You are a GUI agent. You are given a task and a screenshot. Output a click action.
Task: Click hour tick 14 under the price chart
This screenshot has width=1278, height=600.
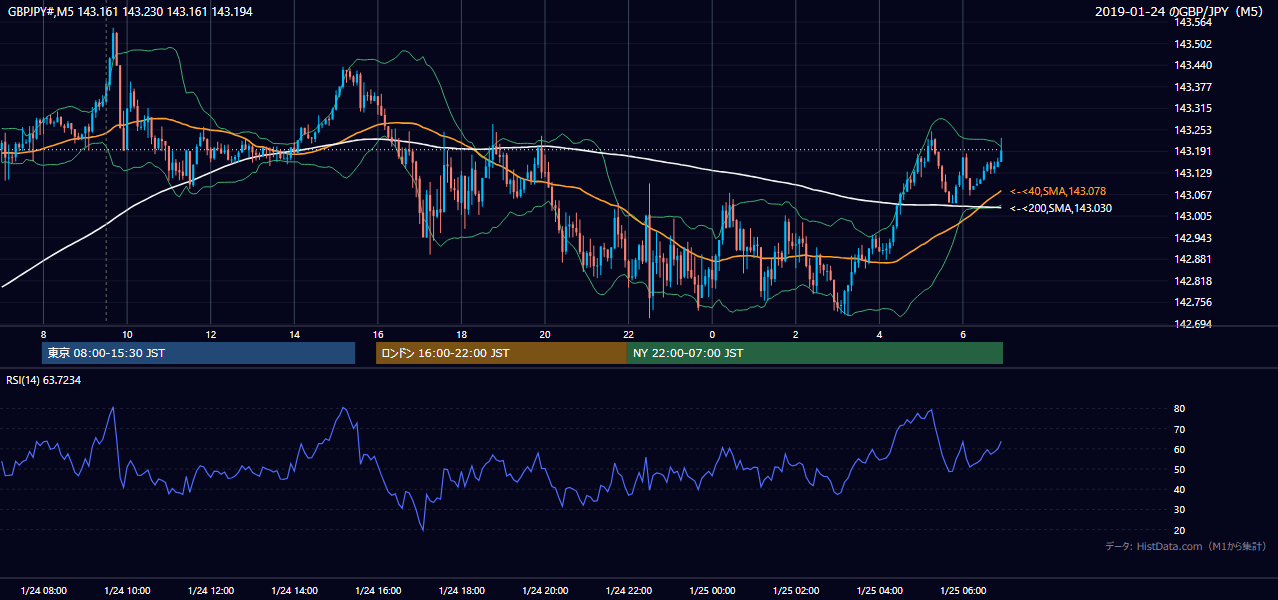coord(294,334)
